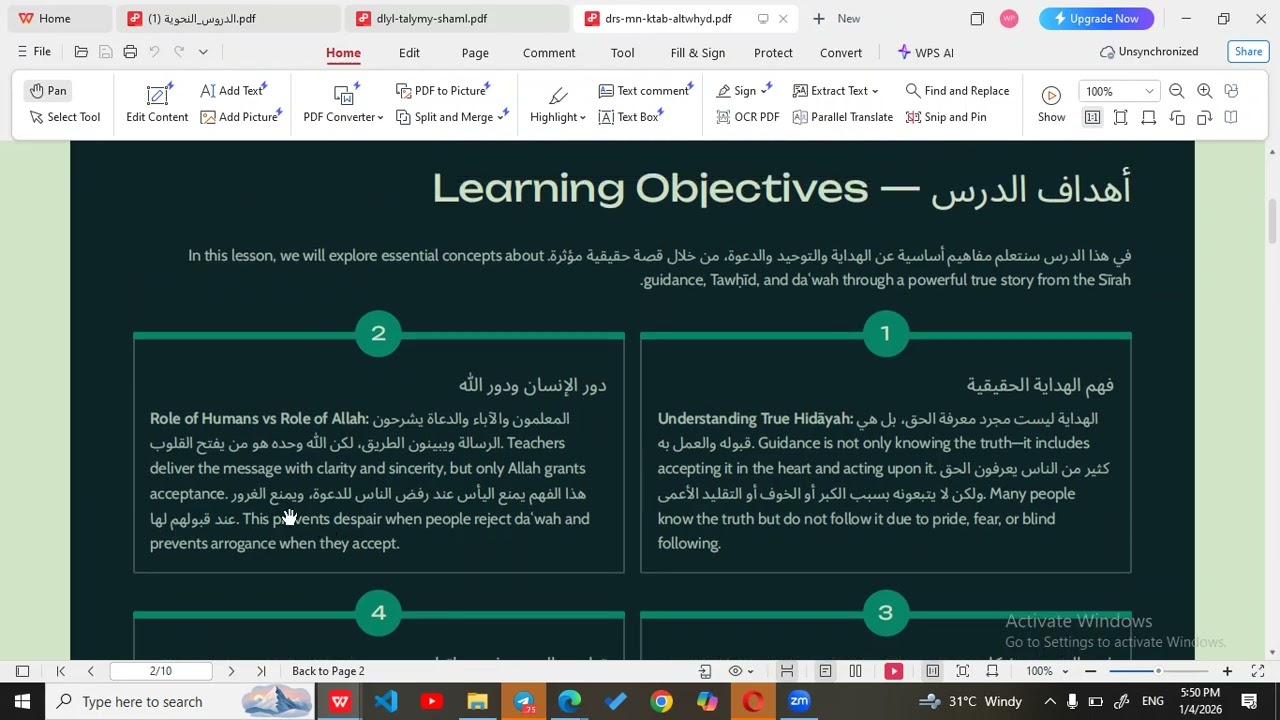The image size is (1280, 720).
Task: Click Upgrade Now button
Action: [1096, 18]
